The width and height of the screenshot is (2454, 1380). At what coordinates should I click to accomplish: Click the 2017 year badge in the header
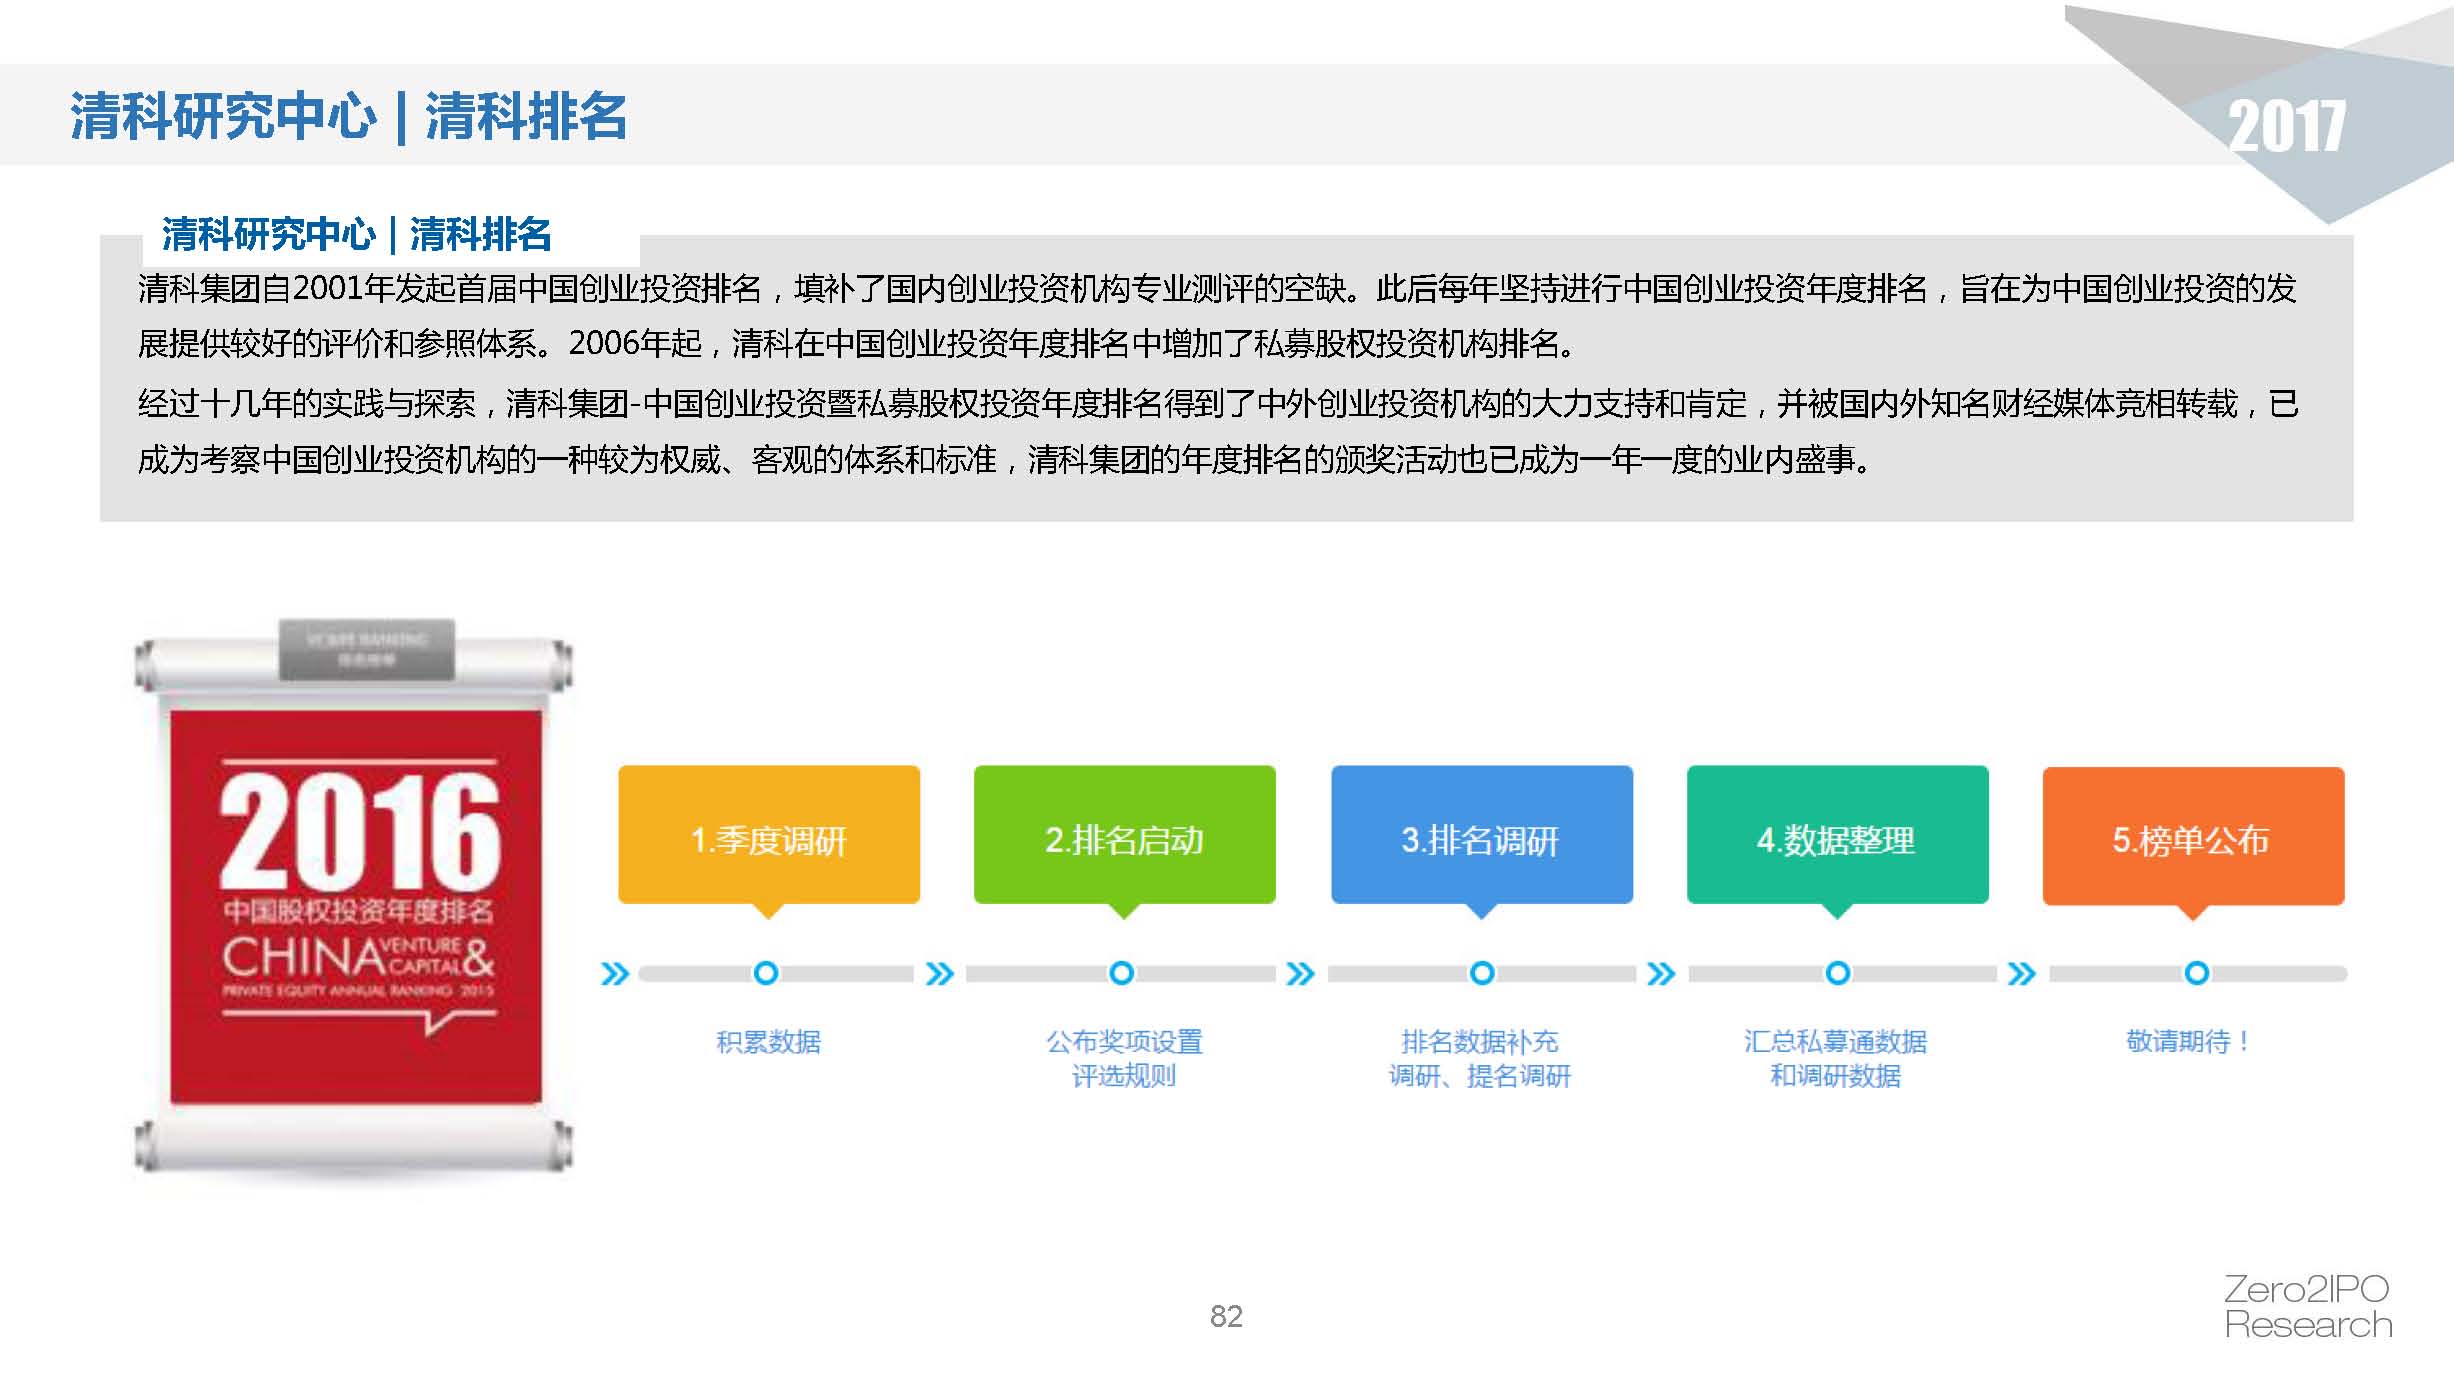pos(2286,126)
